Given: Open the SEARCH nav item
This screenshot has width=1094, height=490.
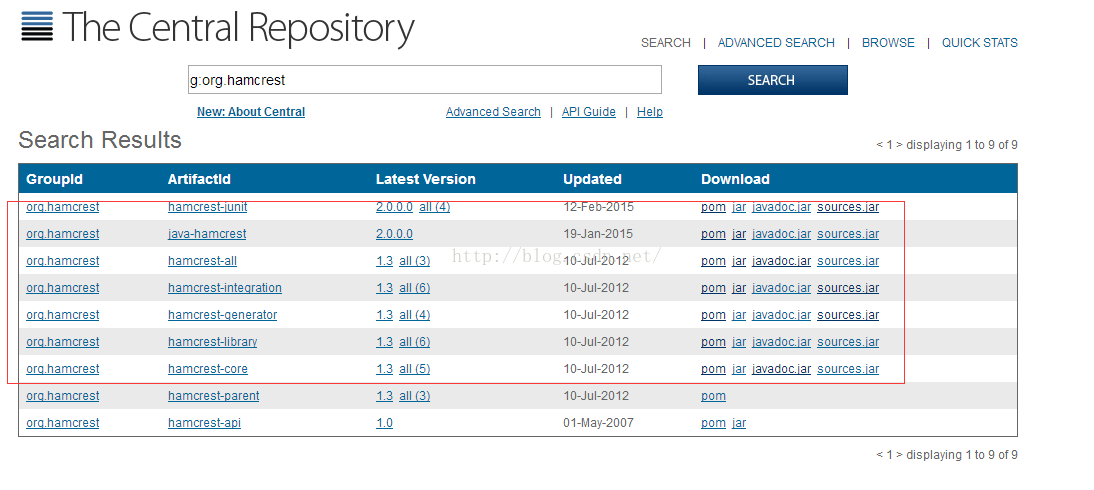Looking at the screenshot, I should [666, 43].
